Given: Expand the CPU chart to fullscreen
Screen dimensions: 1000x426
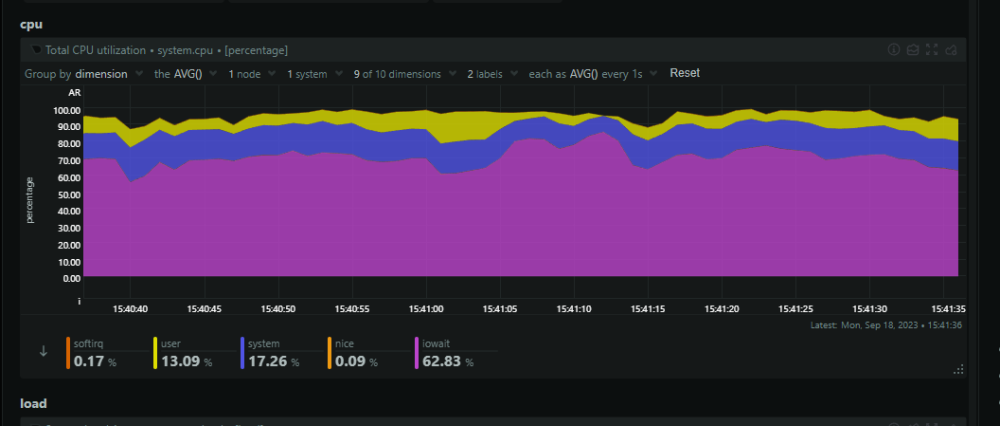Looking at the screenshot, I should (x=932, y=50).
